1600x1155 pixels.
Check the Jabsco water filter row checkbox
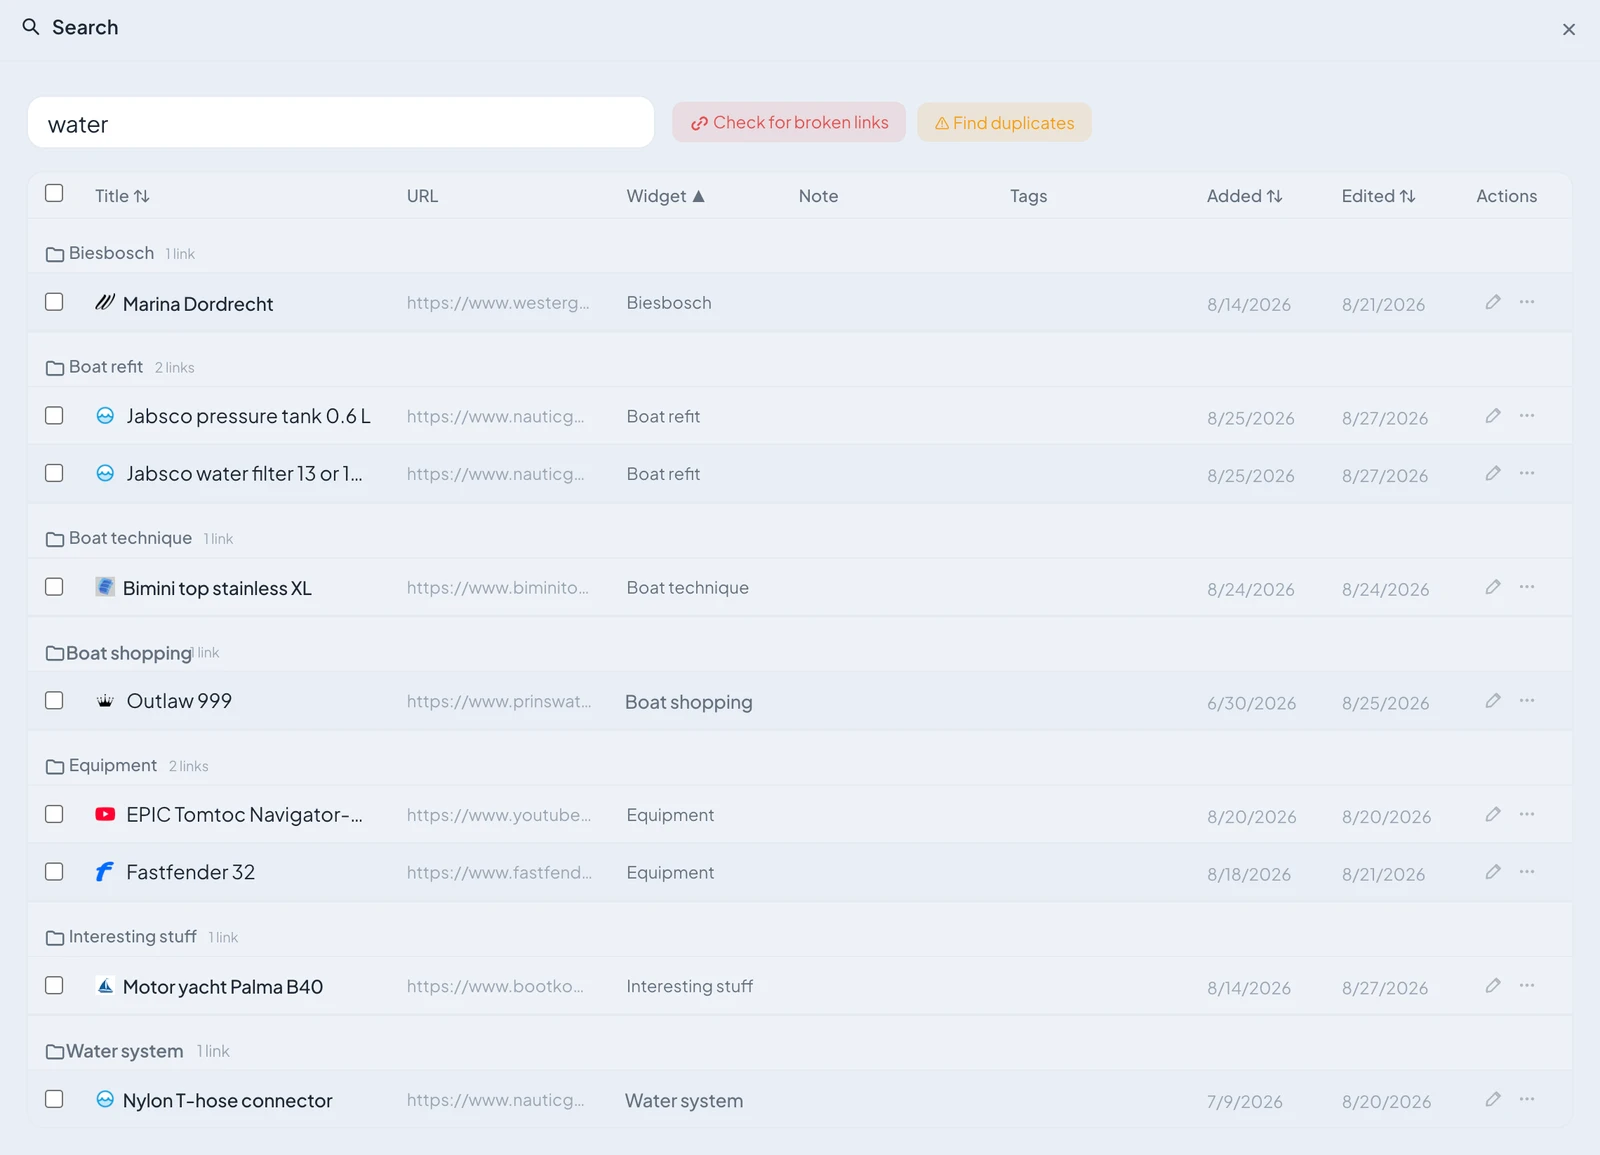click(54, 473)
